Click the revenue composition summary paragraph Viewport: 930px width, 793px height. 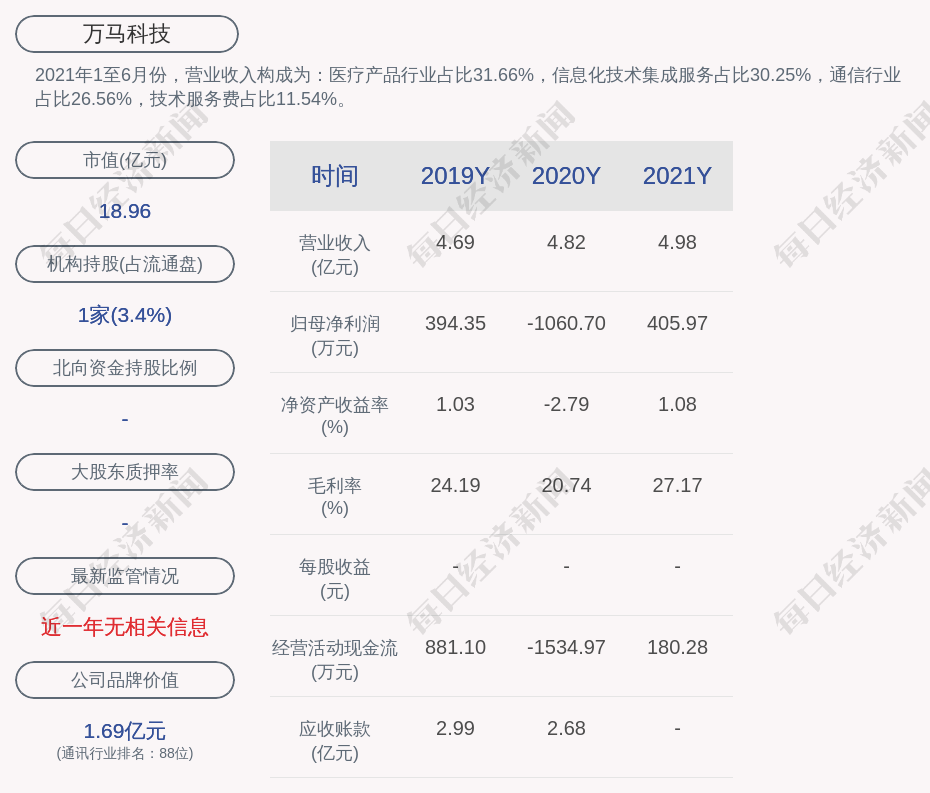pyautogui.click(x=468, y=87)
